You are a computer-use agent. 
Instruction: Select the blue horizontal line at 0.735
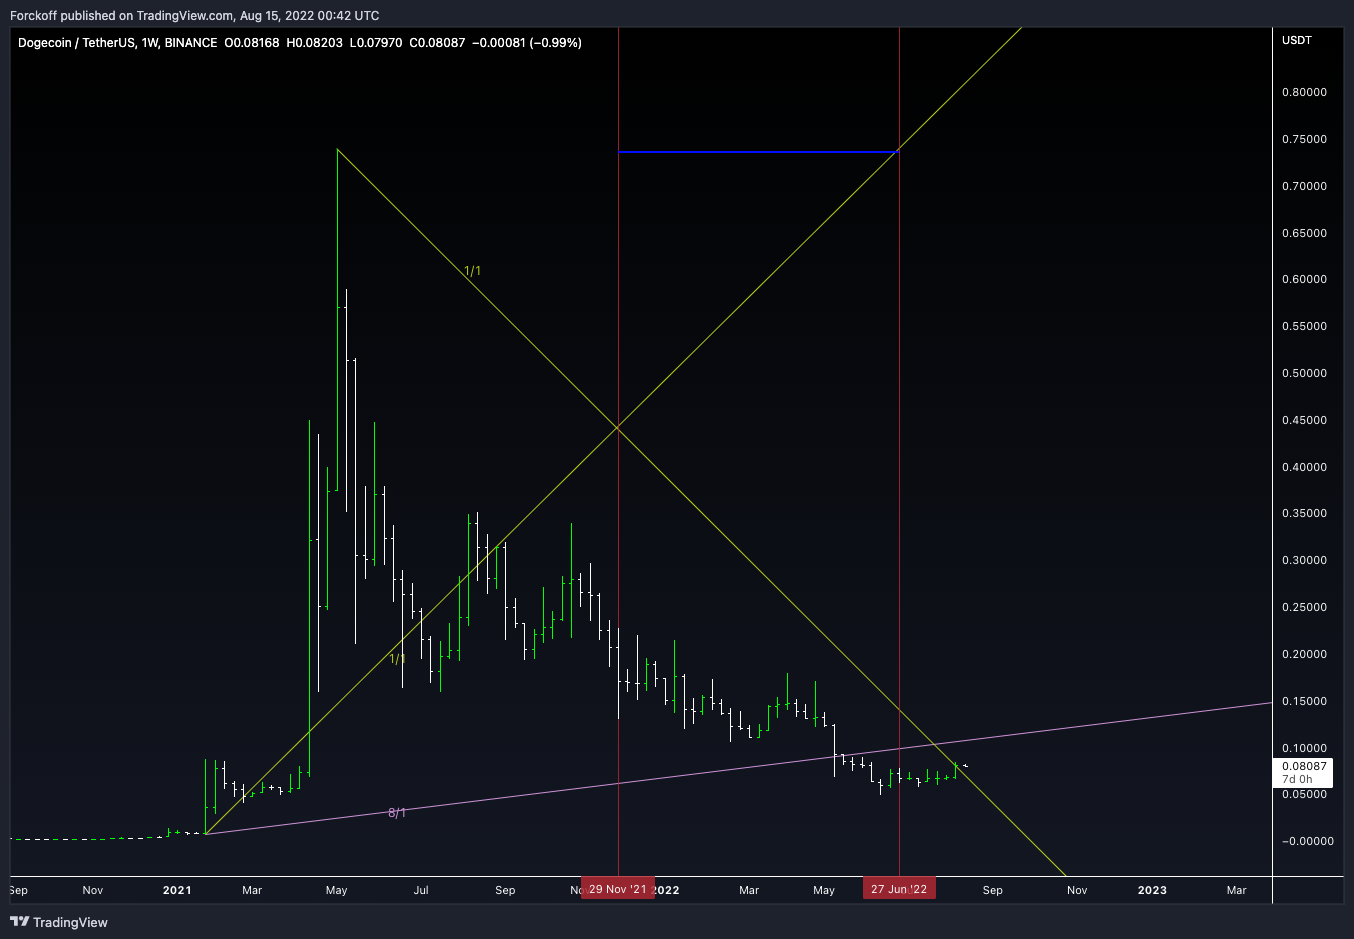[x=759, y=152]
